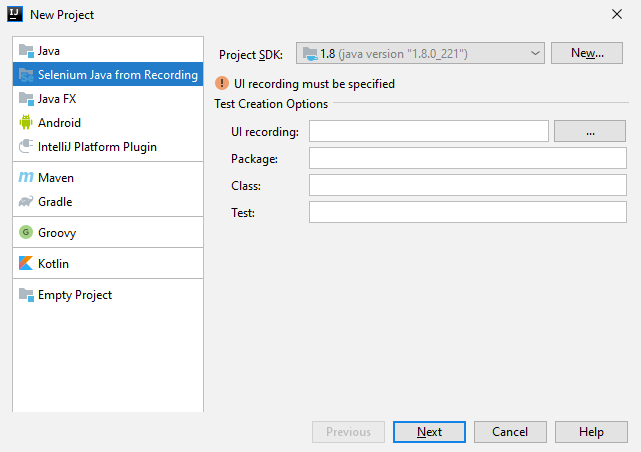Click the Cancel button
The image size is (641, 452).
[510, 432]
